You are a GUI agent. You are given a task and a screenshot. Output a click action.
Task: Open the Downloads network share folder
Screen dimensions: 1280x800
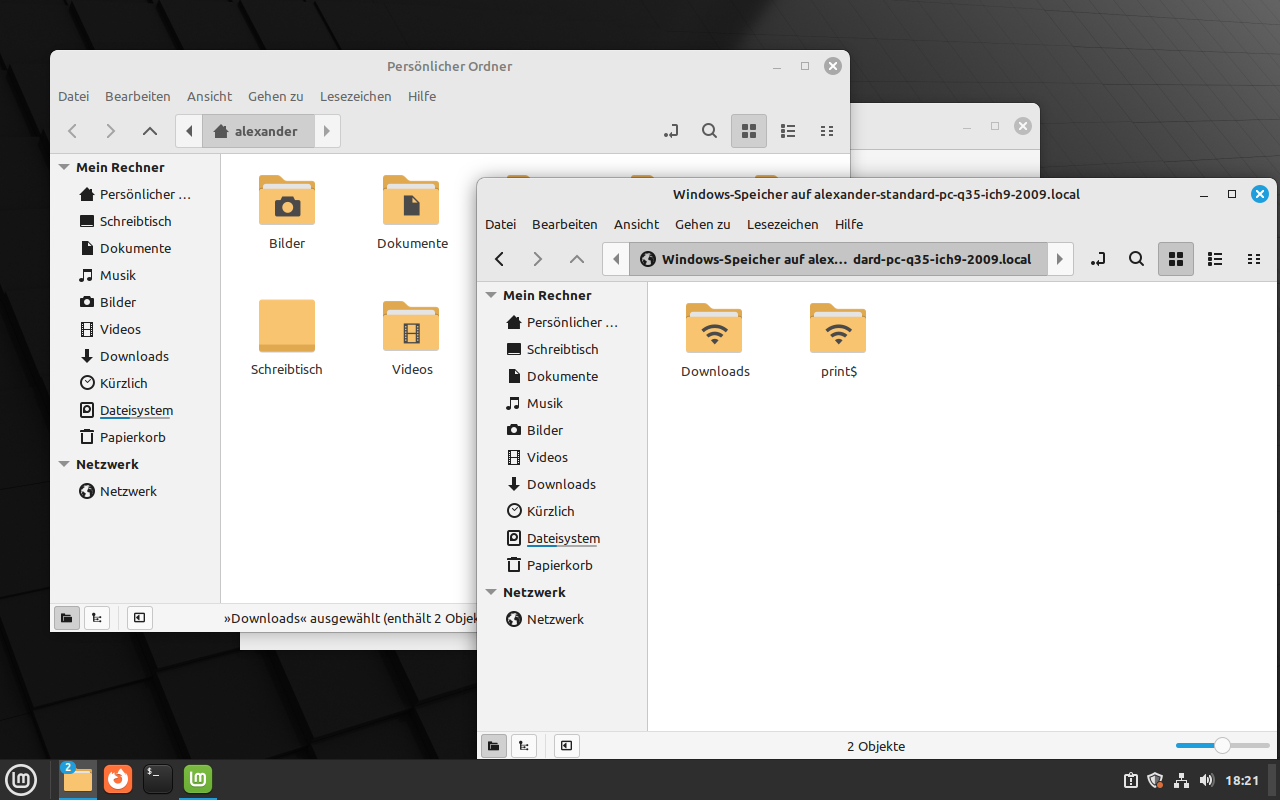714,340
